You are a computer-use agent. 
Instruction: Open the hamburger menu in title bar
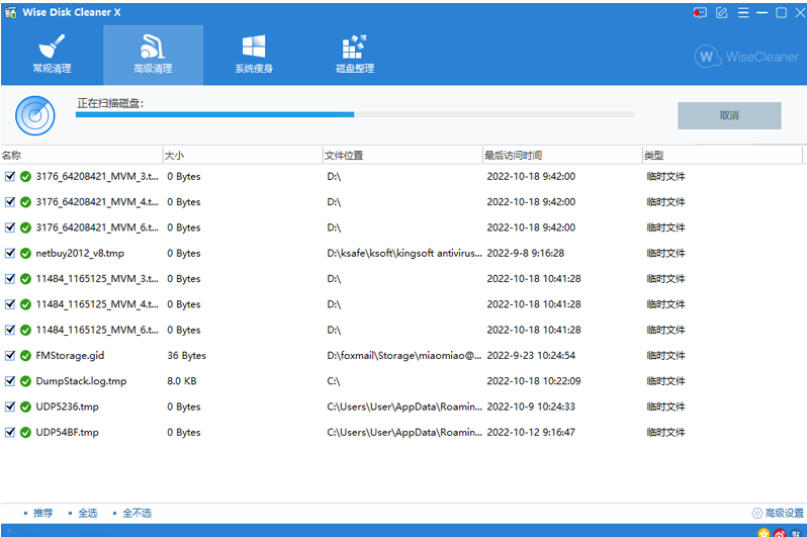point(743,13)
